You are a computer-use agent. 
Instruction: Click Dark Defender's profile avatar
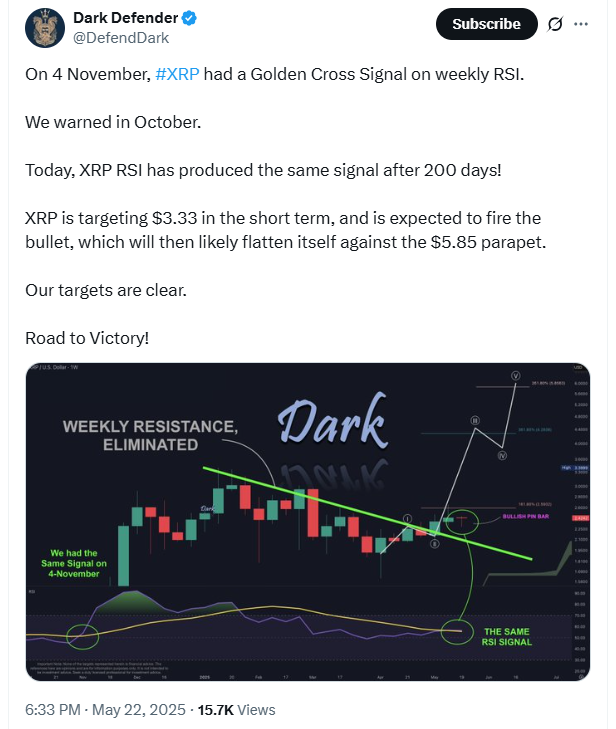45,28
